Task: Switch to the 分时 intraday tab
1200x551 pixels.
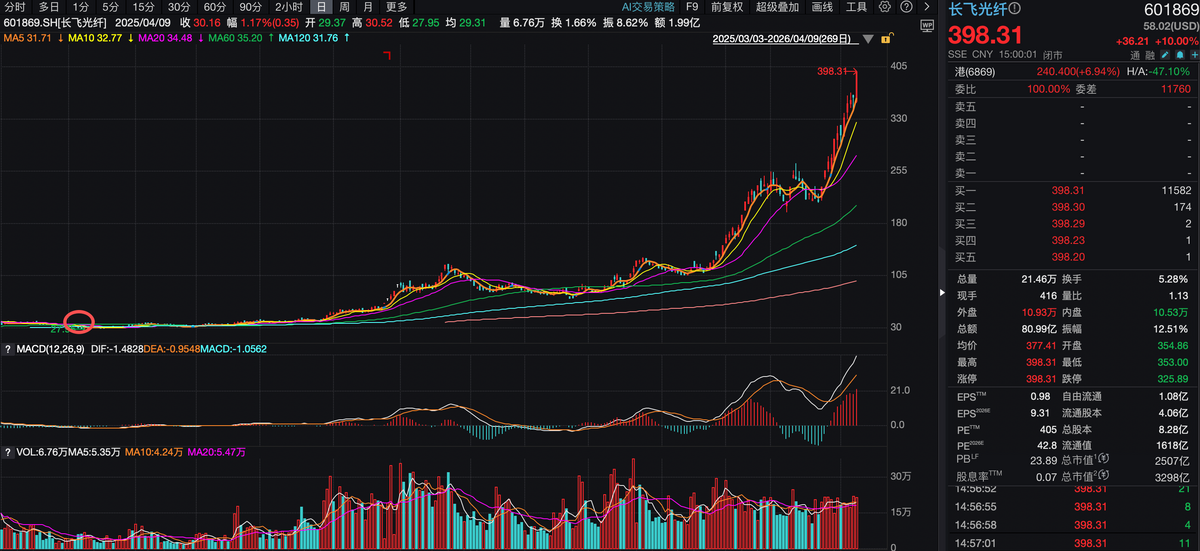Action: [x=15, y=7]
